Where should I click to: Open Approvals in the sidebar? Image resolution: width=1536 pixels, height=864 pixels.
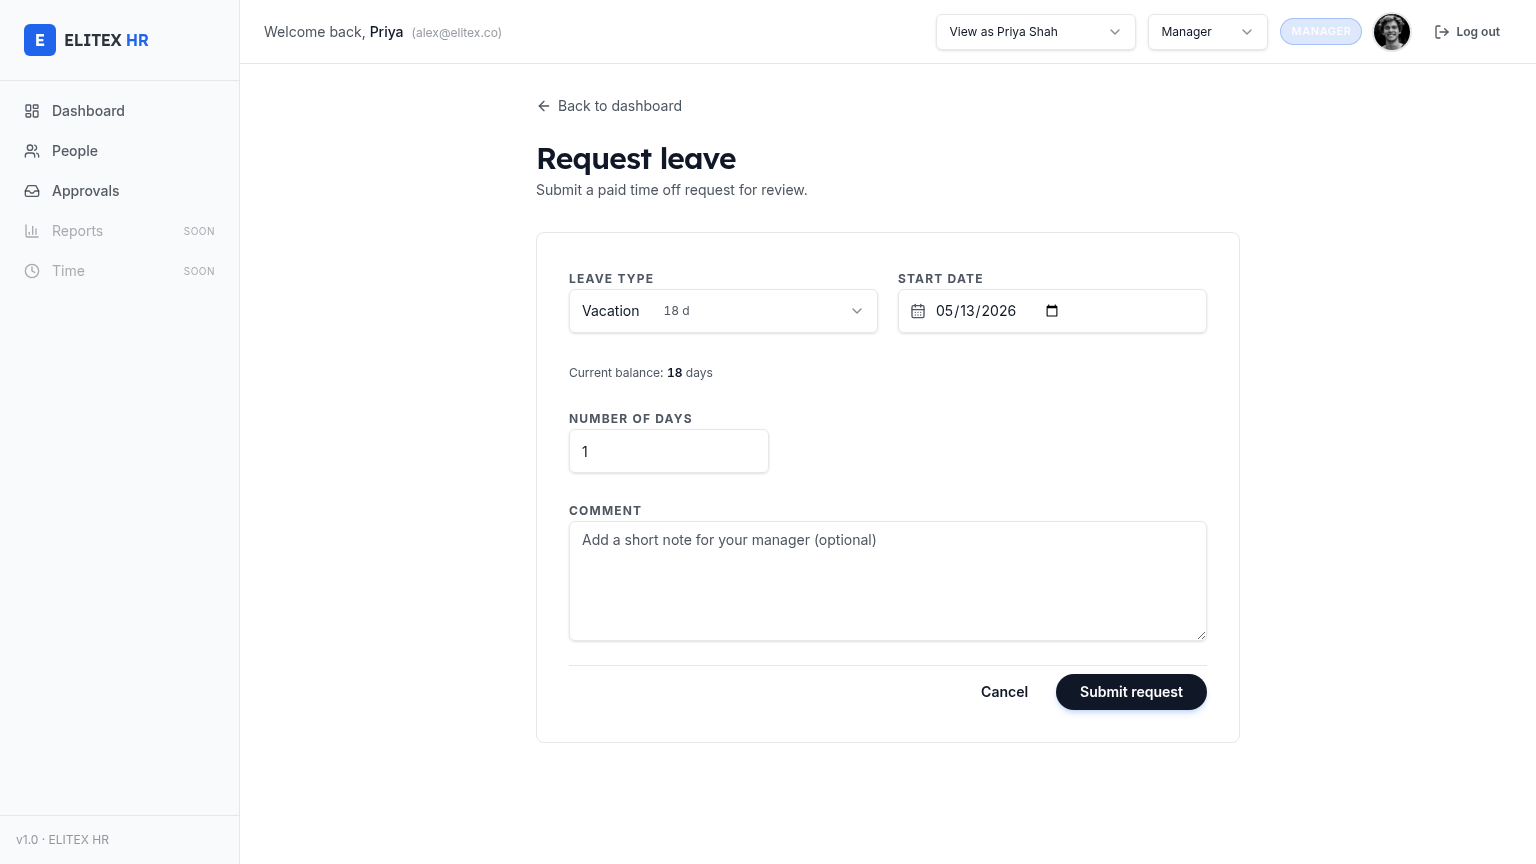(x=120, y=191)
